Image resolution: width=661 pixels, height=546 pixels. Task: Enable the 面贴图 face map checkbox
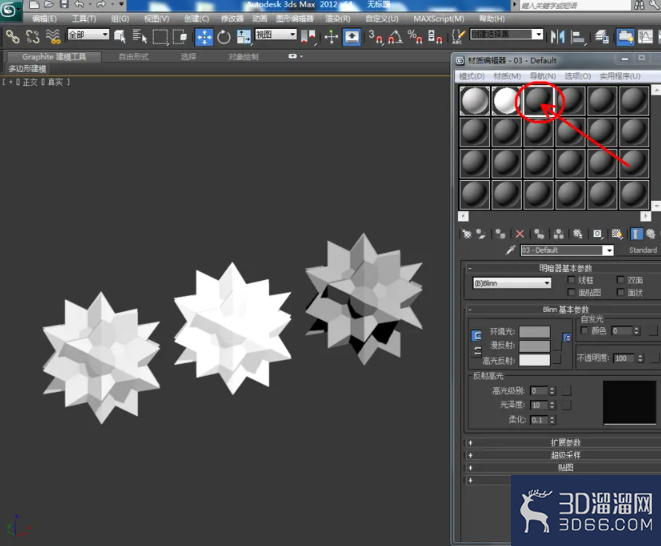[x=571, y=292]
